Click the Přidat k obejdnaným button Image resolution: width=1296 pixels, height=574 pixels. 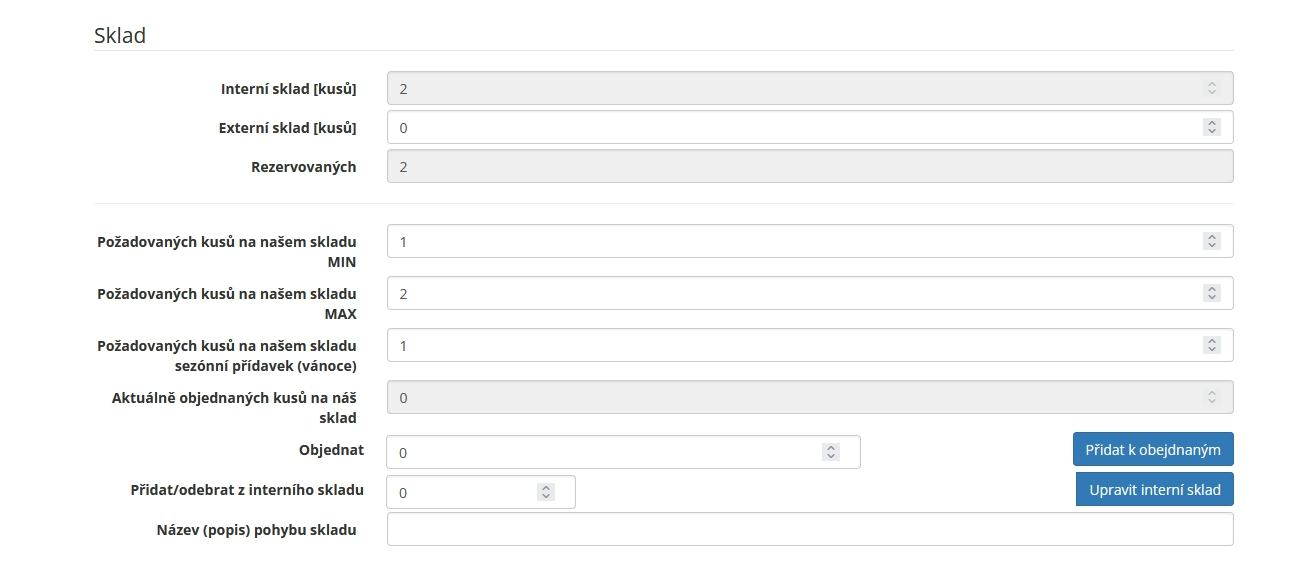[x=1153, y=449]
